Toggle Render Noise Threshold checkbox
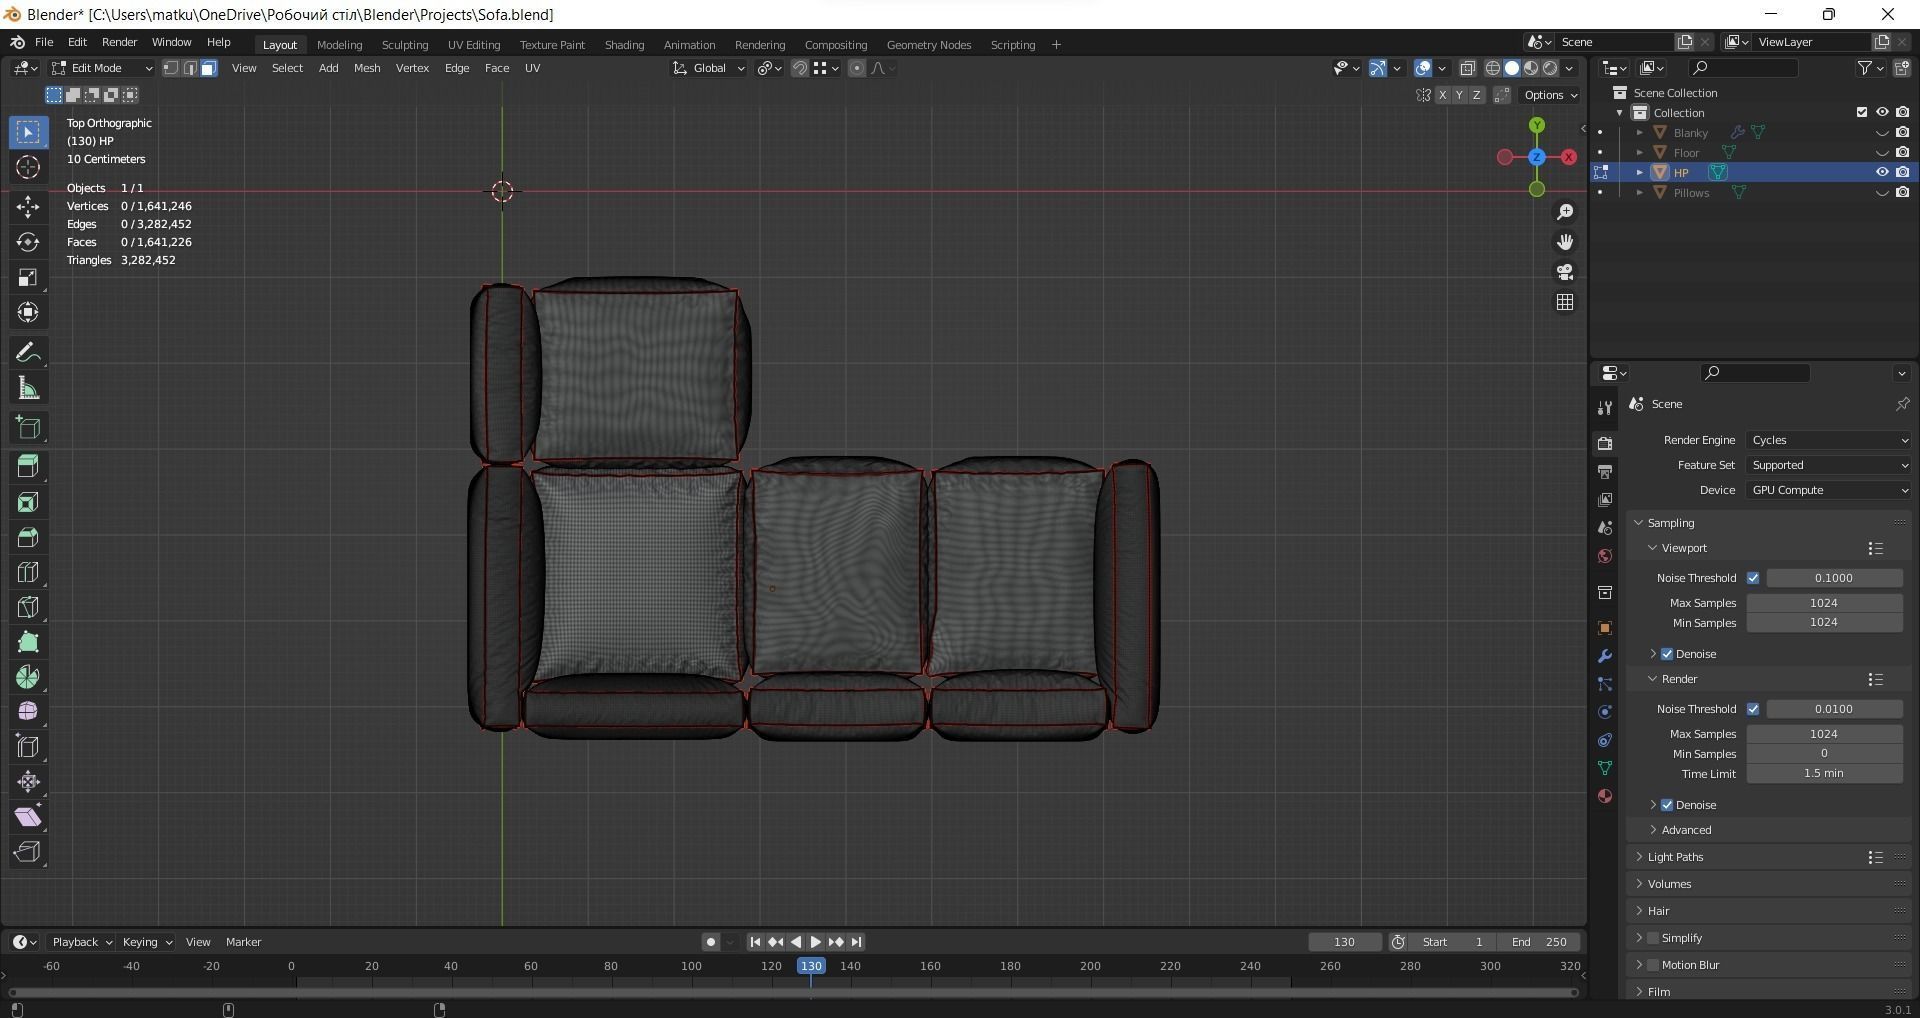 tap(1753, 709)
